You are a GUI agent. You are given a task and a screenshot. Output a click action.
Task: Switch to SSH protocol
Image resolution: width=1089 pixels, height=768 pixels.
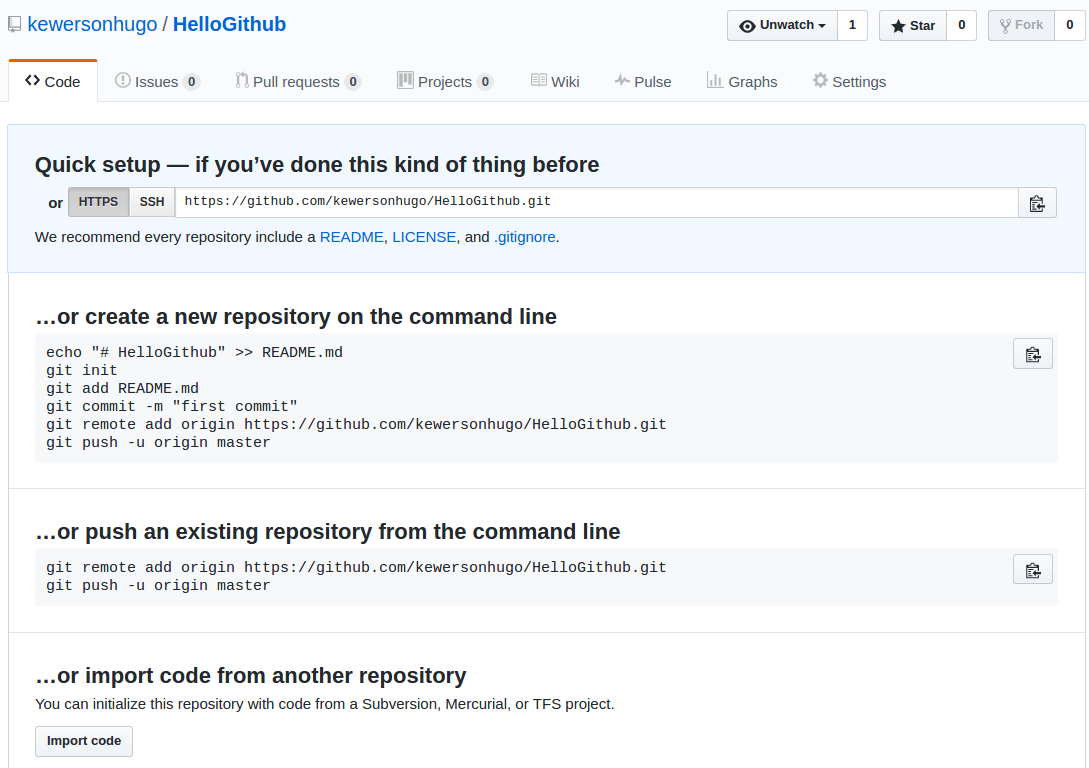(x=151, y=202)
